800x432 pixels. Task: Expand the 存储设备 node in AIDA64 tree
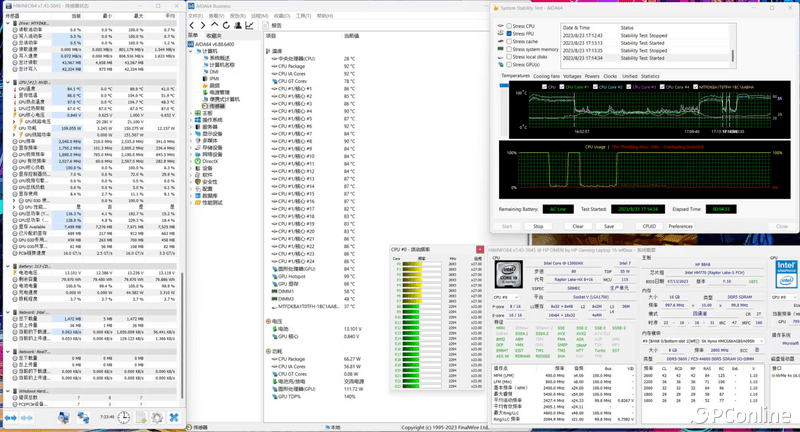click(191, 147)
